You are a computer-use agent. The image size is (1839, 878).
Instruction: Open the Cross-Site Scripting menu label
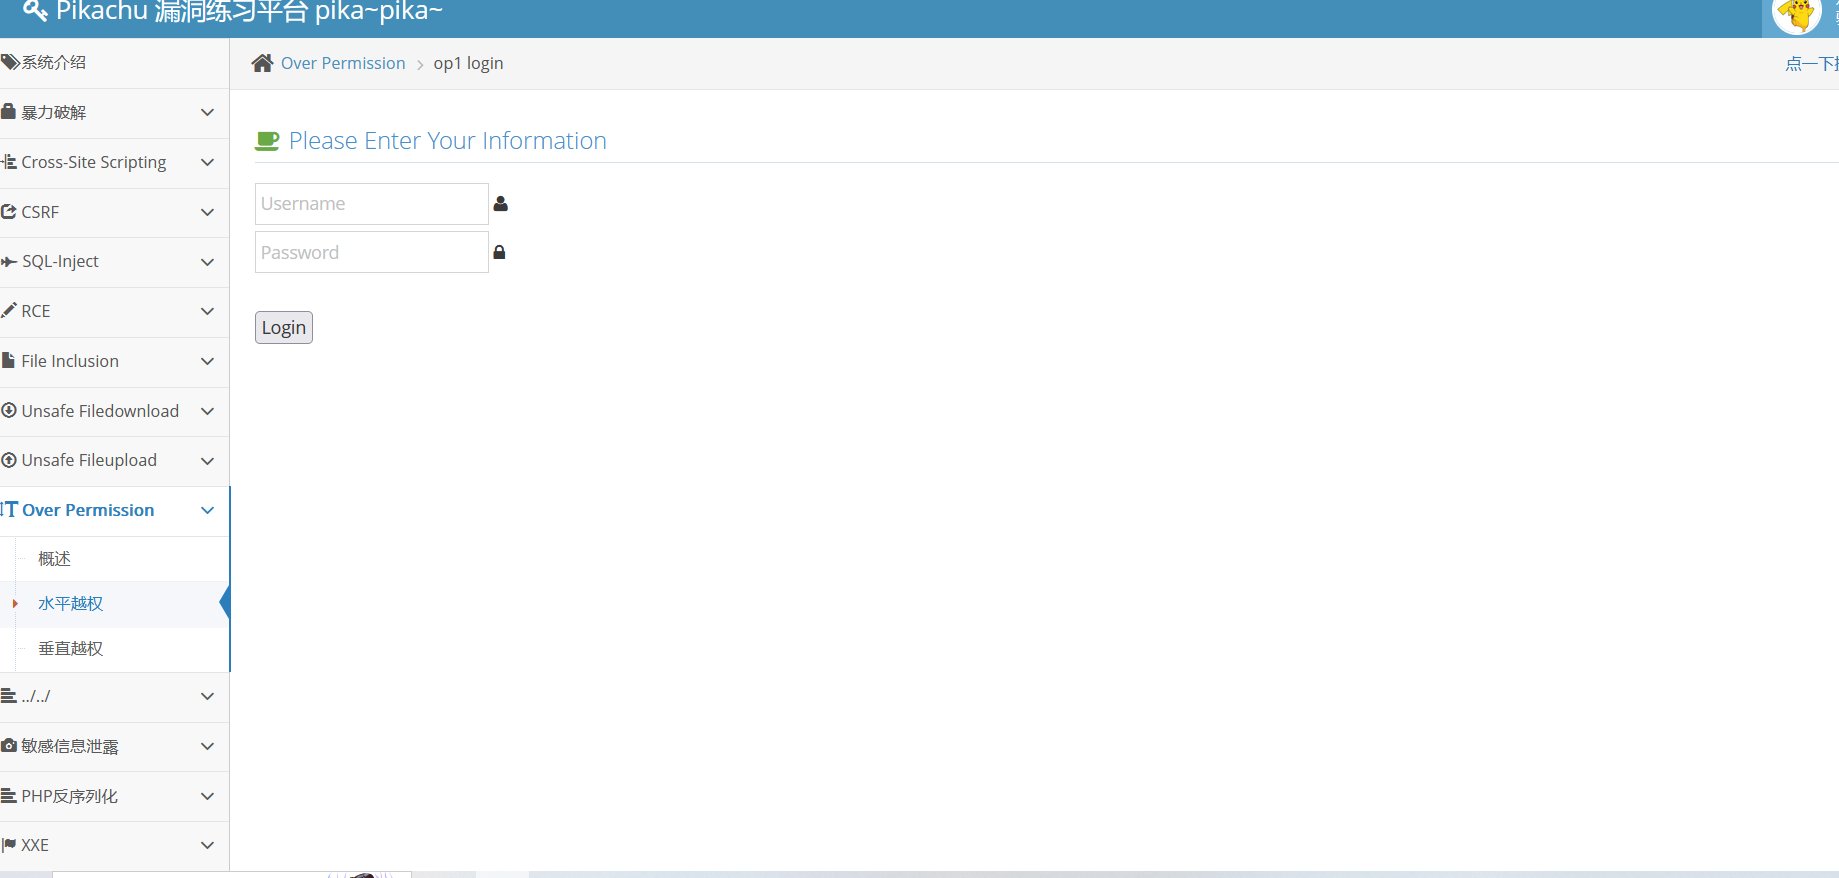[x=94, y=162]
